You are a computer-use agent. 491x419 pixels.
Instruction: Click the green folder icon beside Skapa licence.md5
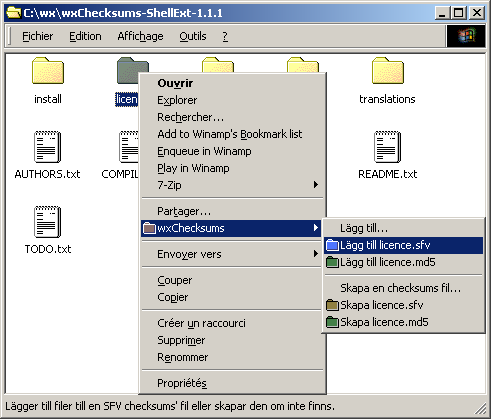[332, 322]
